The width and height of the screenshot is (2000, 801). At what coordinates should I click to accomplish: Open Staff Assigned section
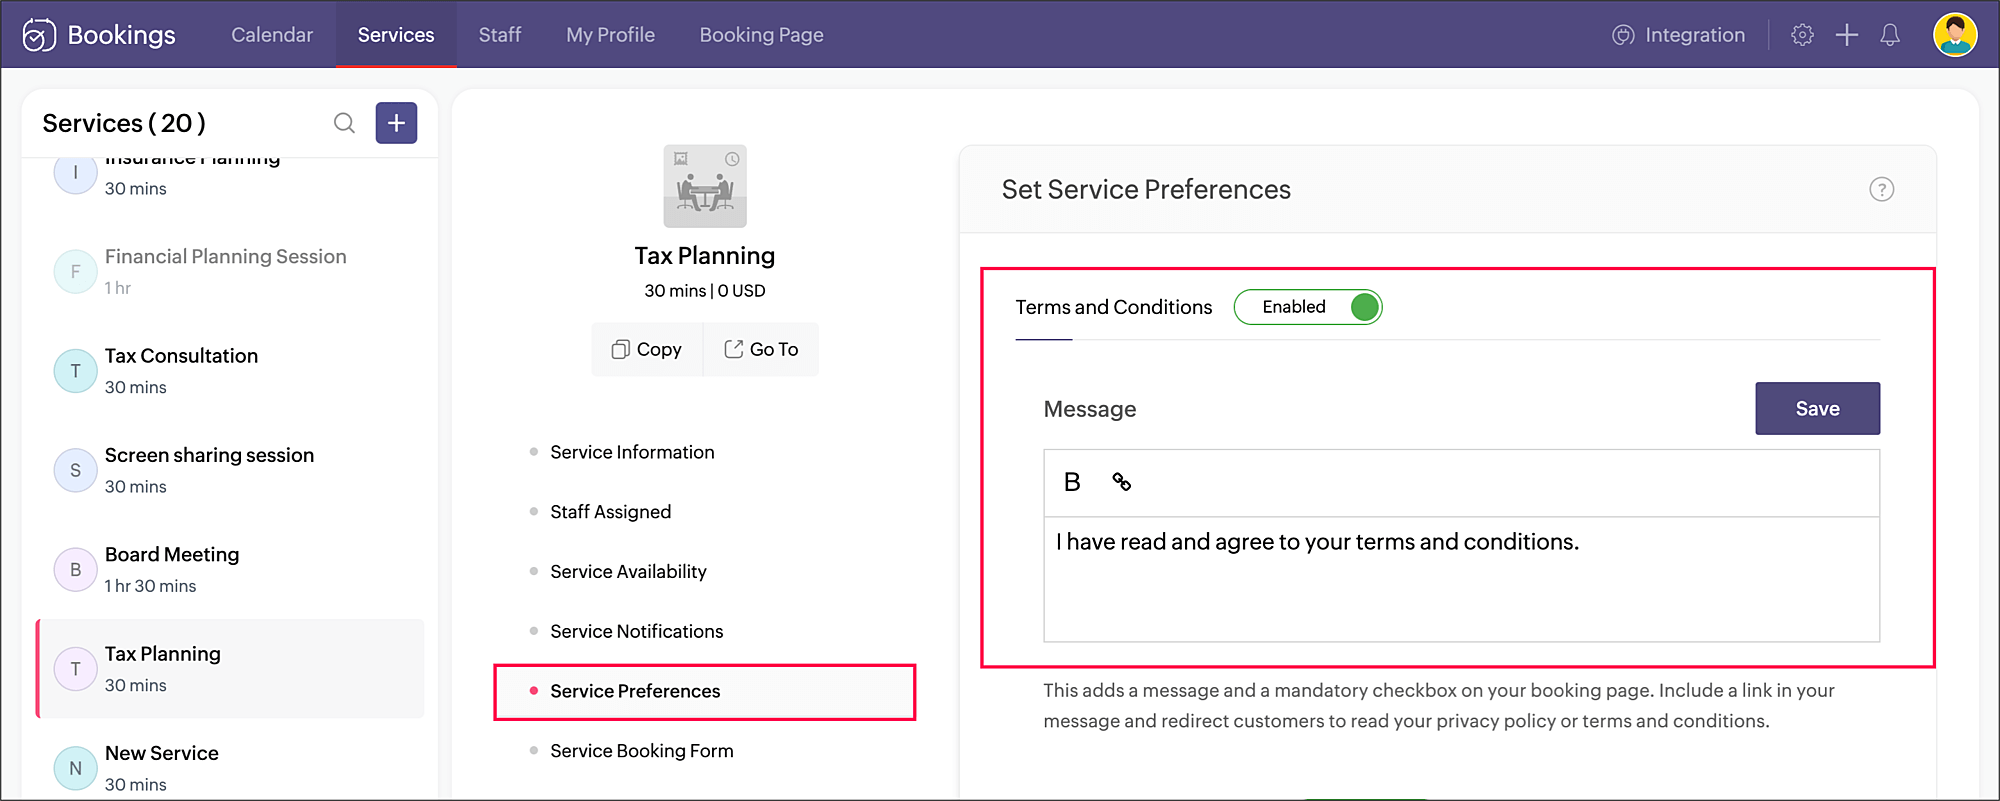(x=610, y=512)
